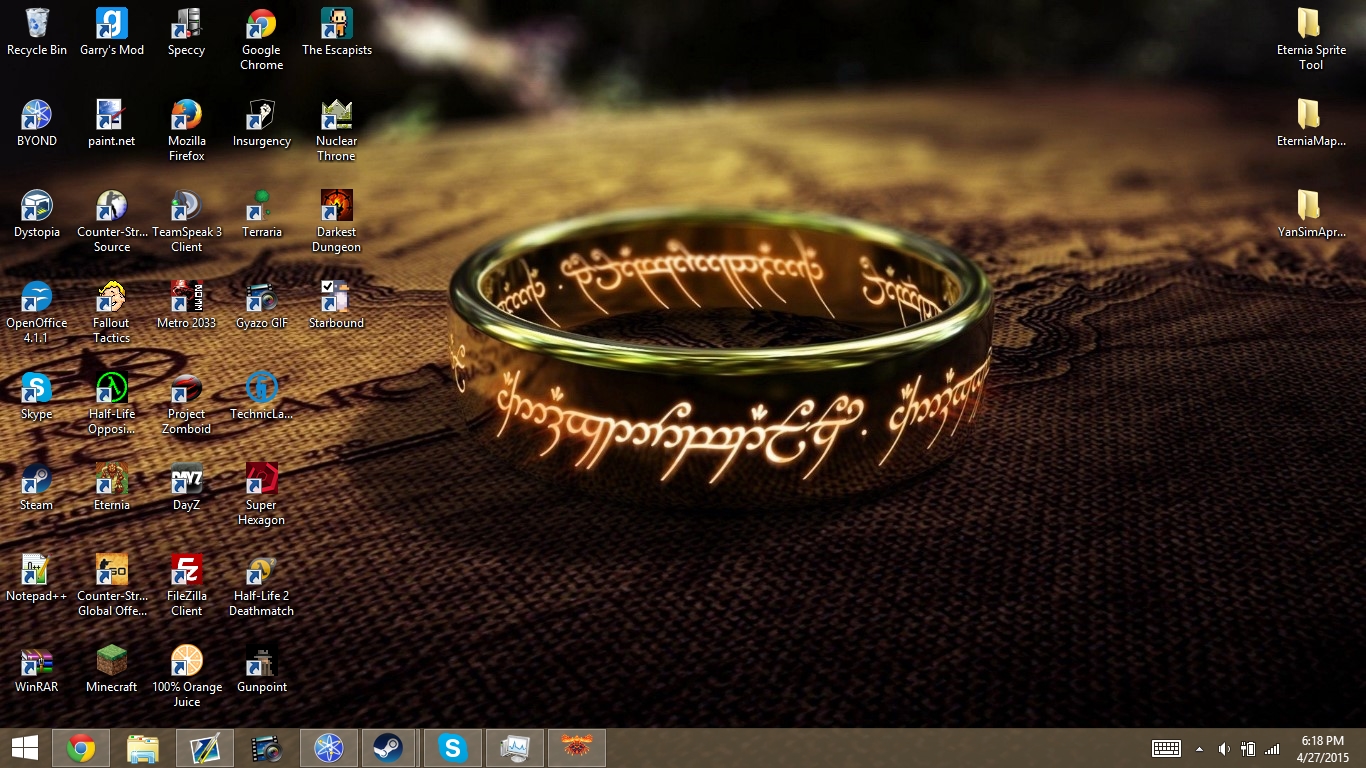Open the volume control in the tray
Screen dimensions: 1366x768
(x=1224, y=748)
